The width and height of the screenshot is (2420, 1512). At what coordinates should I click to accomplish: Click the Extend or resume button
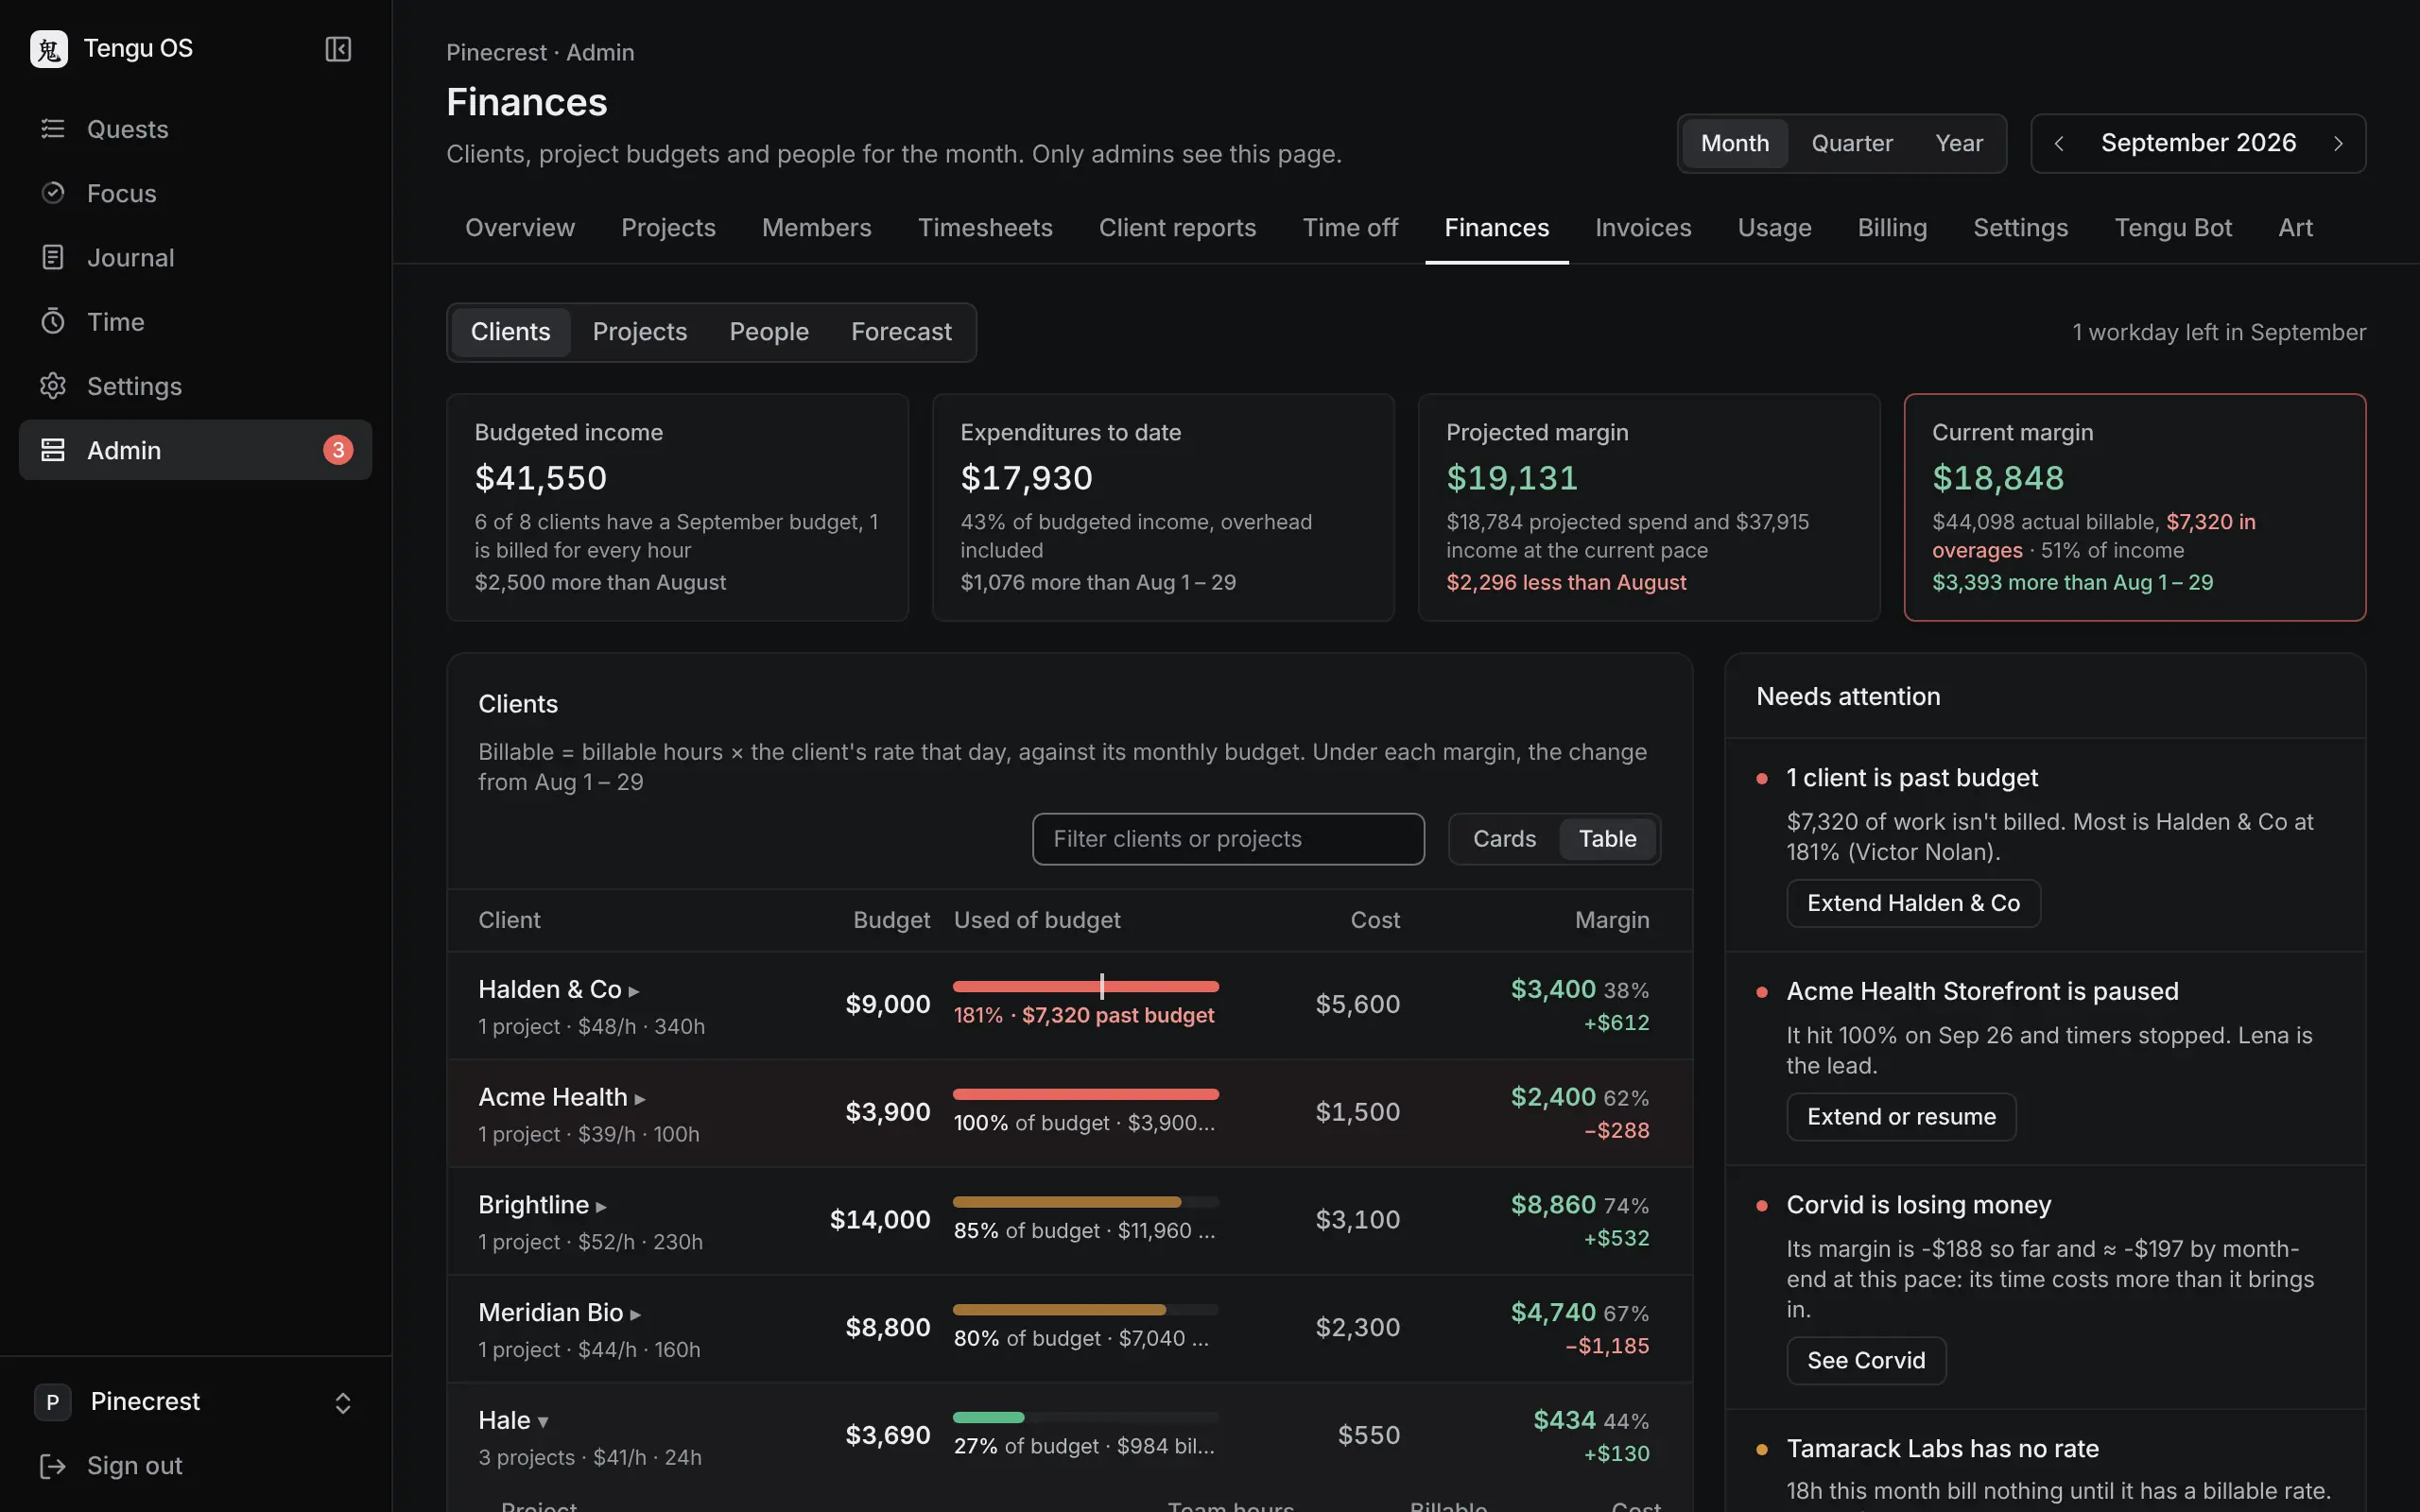1901,1117
